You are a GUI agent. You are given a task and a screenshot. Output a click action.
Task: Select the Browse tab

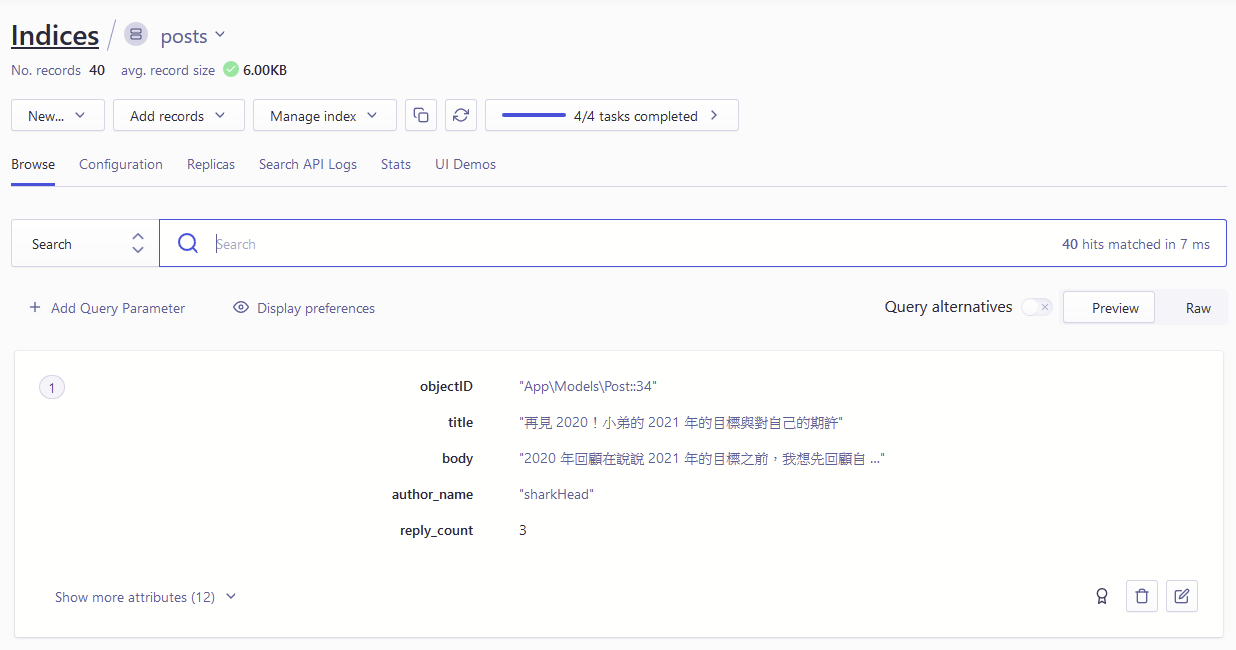pos(33,164)
